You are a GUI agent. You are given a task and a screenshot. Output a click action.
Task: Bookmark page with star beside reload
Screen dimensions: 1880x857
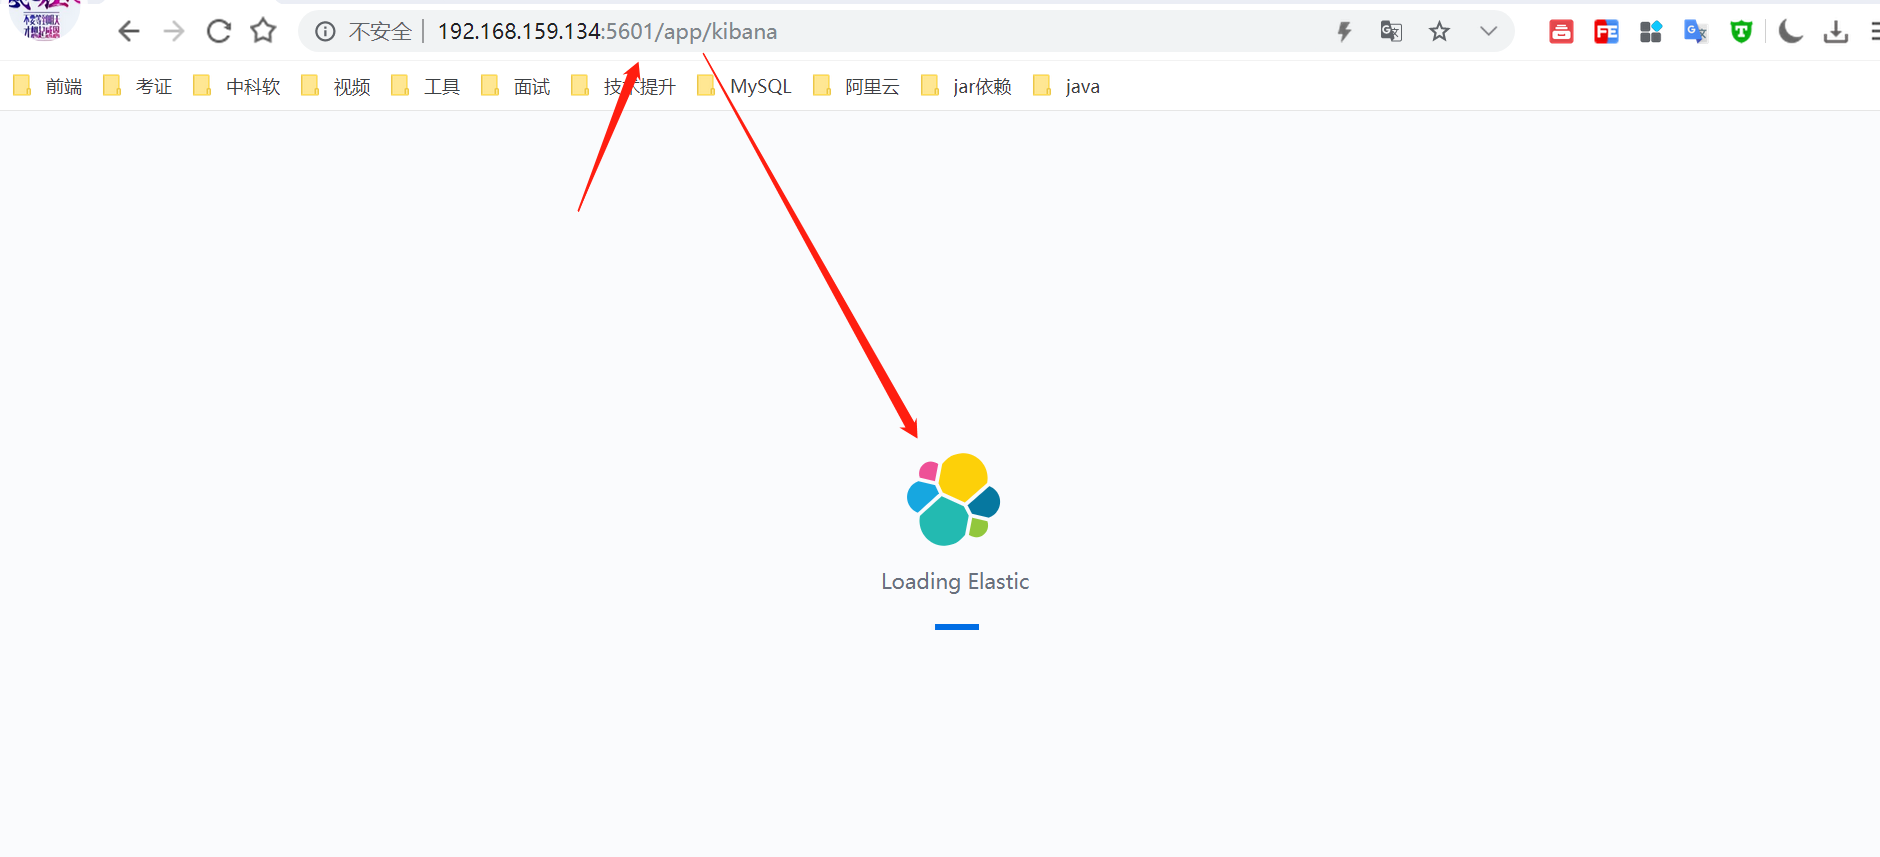point(263,31)
